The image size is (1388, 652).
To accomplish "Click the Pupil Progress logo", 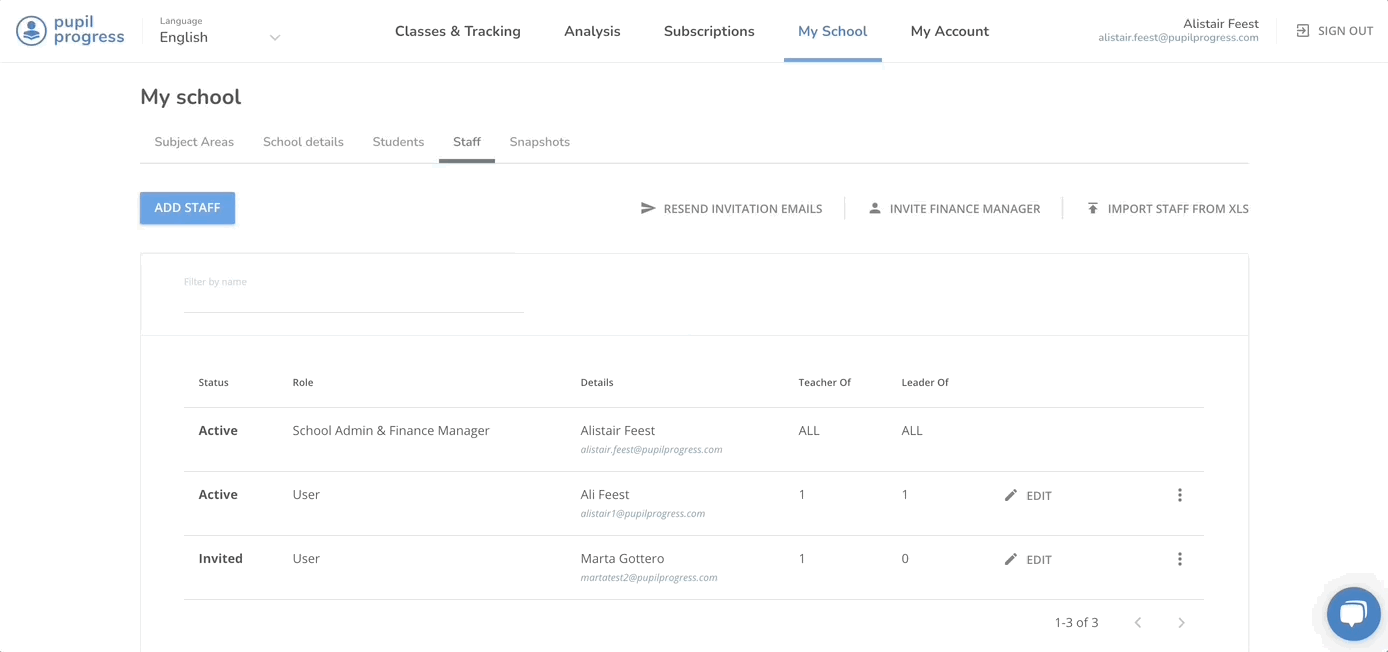I will [71, 31].
